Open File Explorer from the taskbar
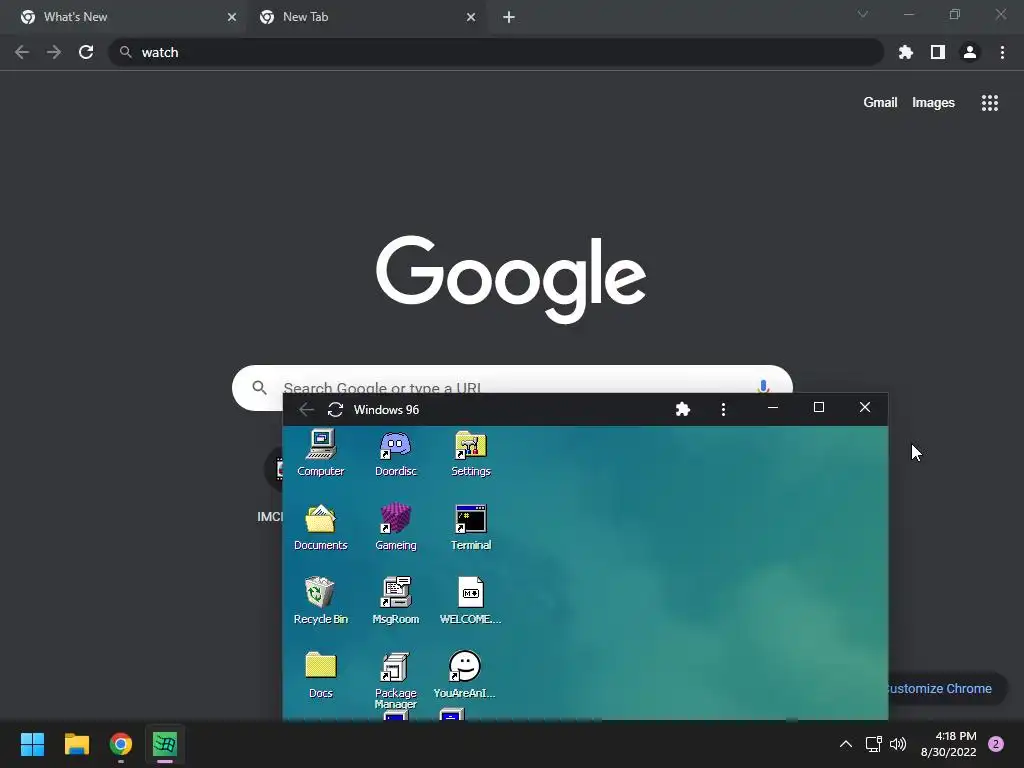The width and height of the screenshot is (1024, 768). 76,744
